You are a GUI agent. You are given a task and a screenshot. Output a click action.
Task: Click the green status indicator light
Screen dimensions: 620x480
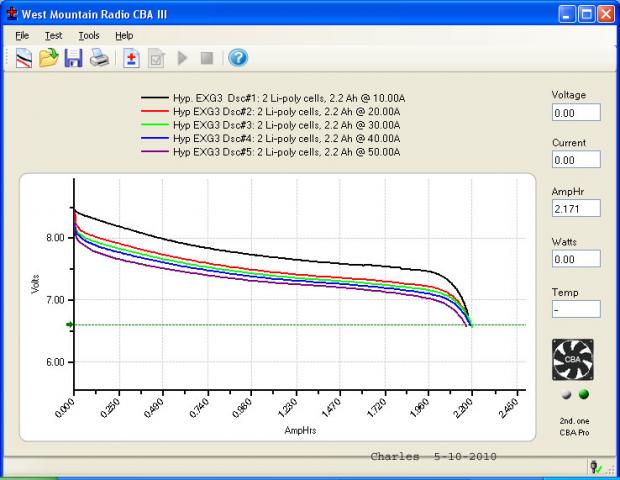coord(584,394)
